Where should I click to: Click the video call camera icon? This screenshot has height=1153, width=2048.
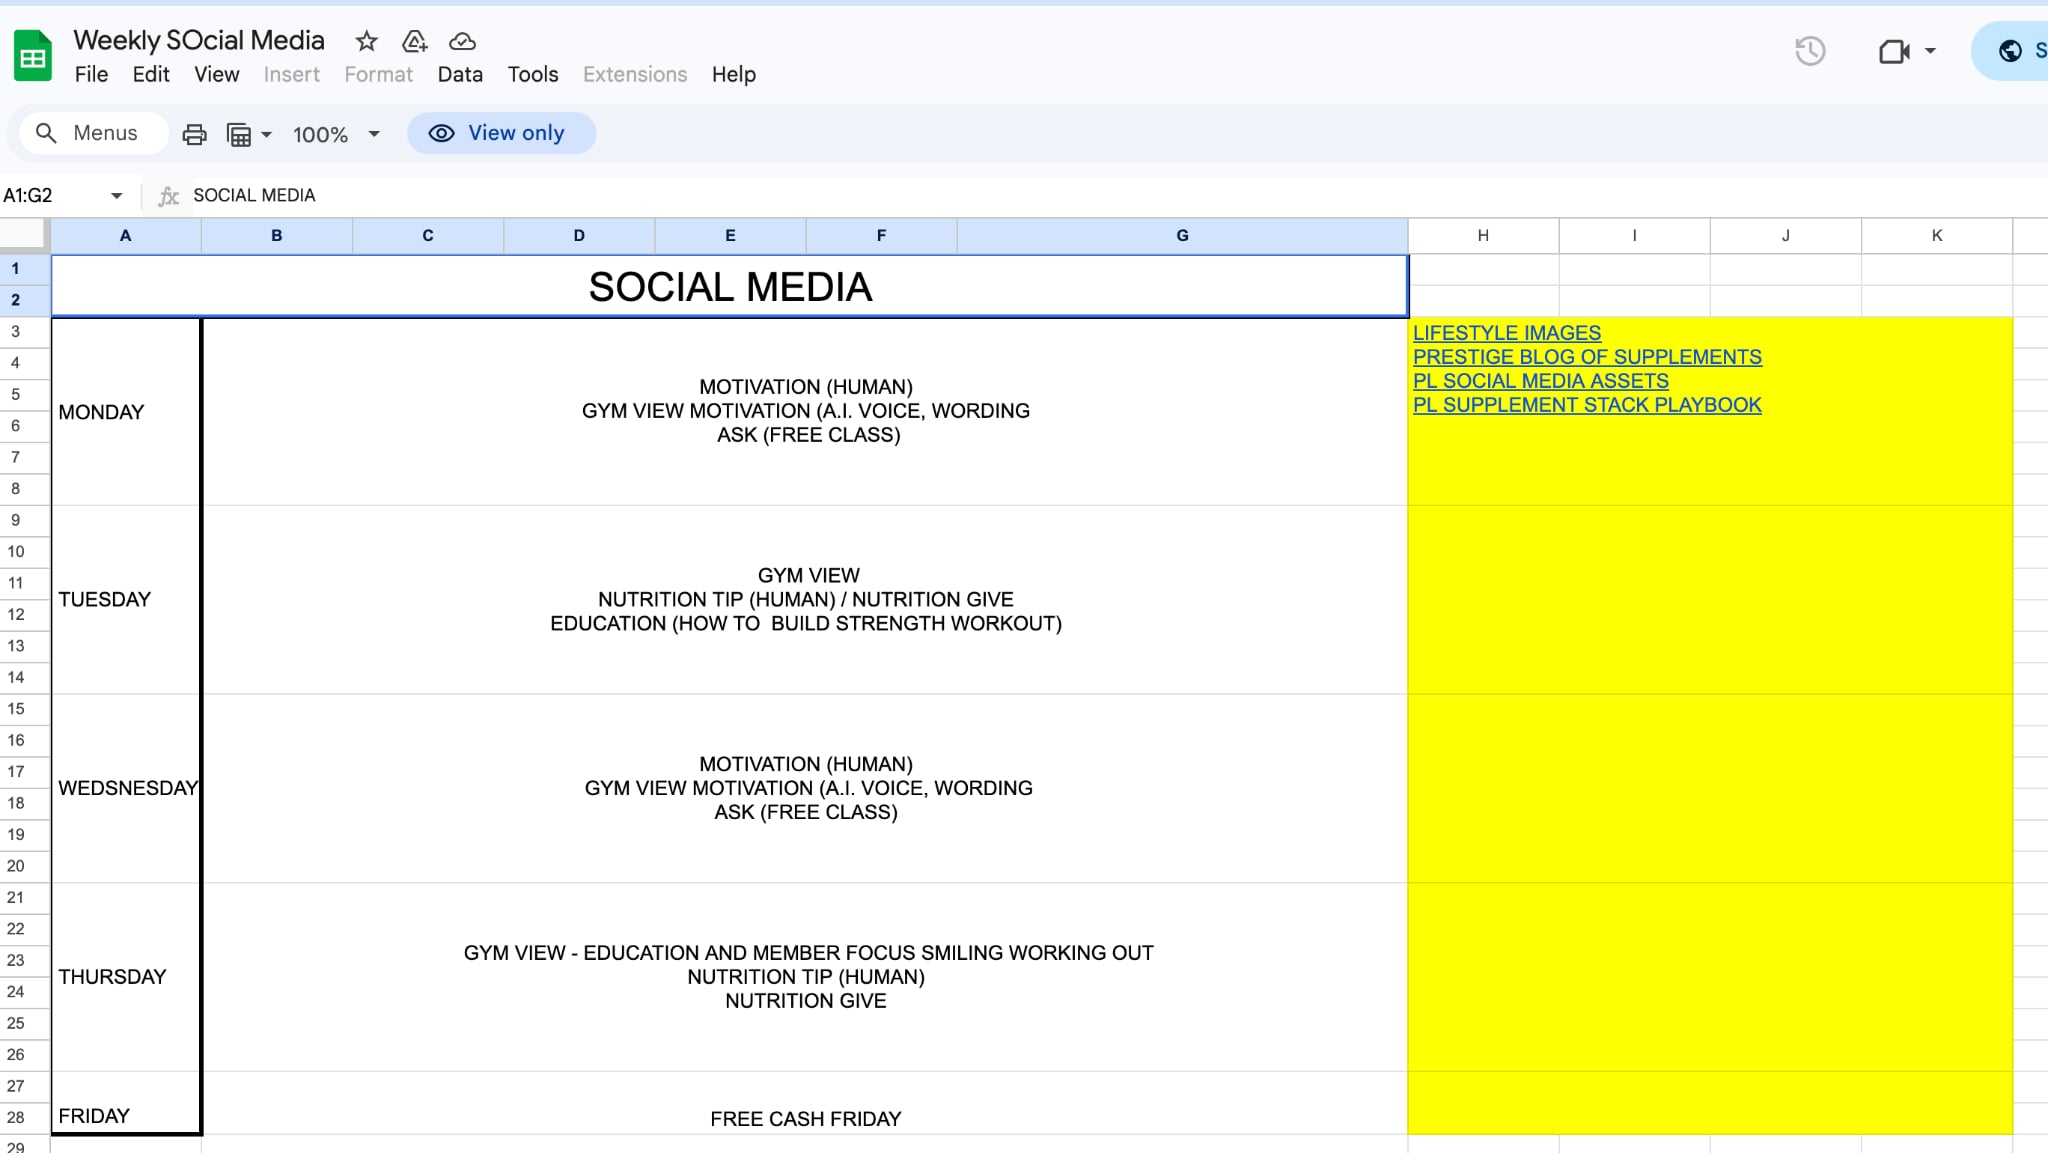(x=1894, y=51)
